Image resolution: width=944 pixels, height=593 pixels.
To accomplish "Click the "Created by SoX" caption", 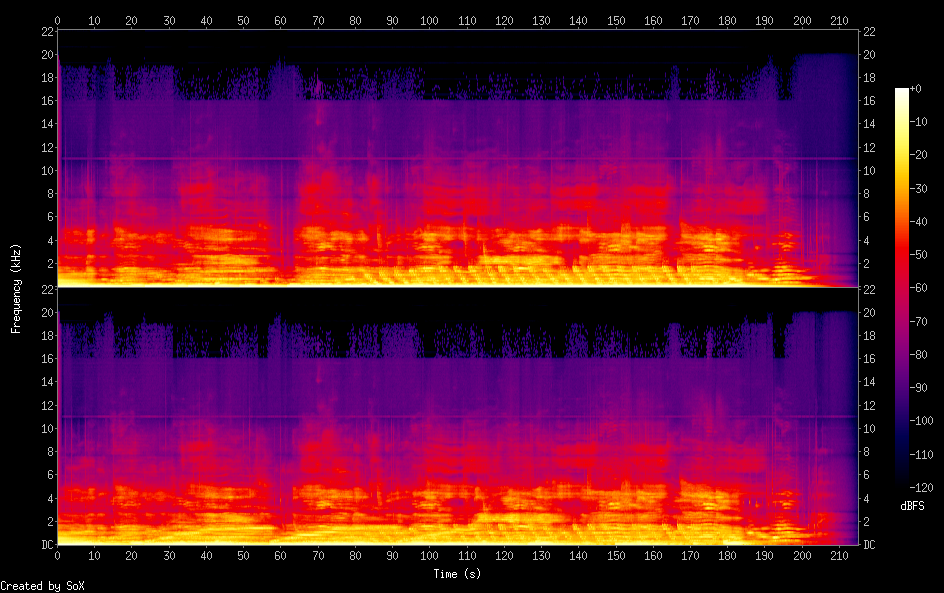I will (x=42, y=586).
